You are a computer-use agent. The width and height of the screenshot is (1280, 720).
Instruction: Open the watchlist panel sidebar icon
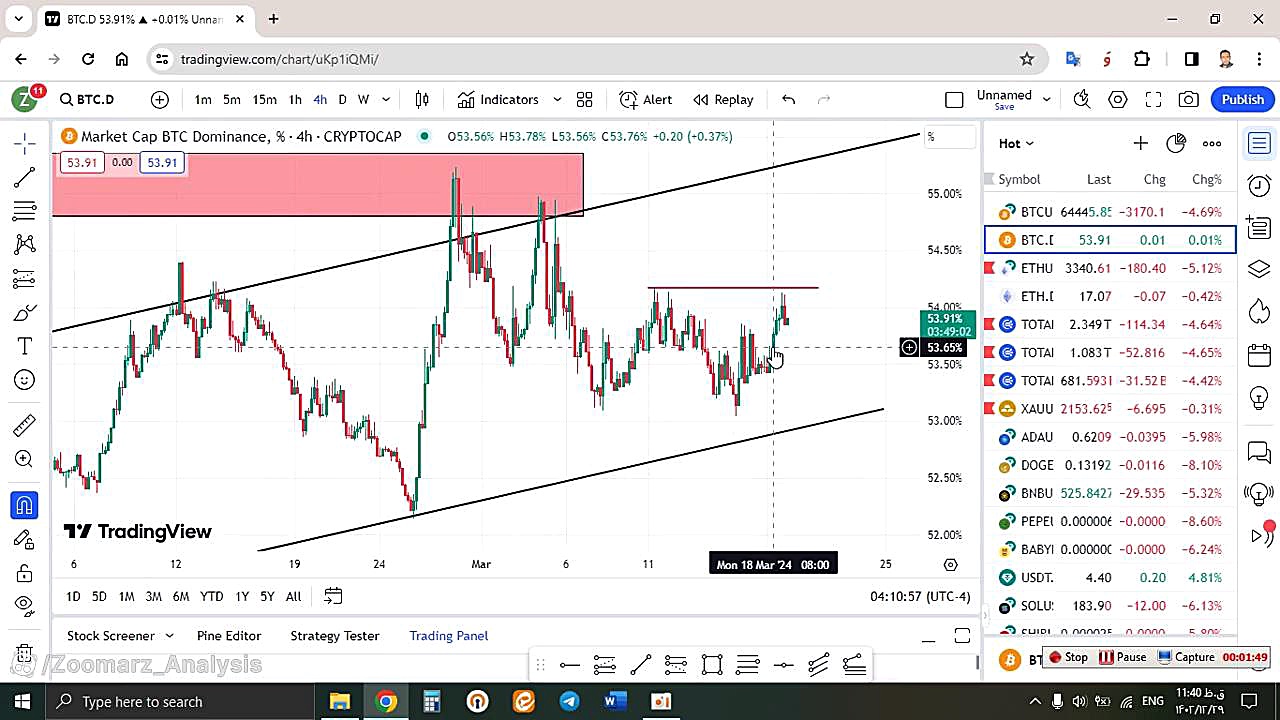pyautogui.click(x=1259, y=143)
